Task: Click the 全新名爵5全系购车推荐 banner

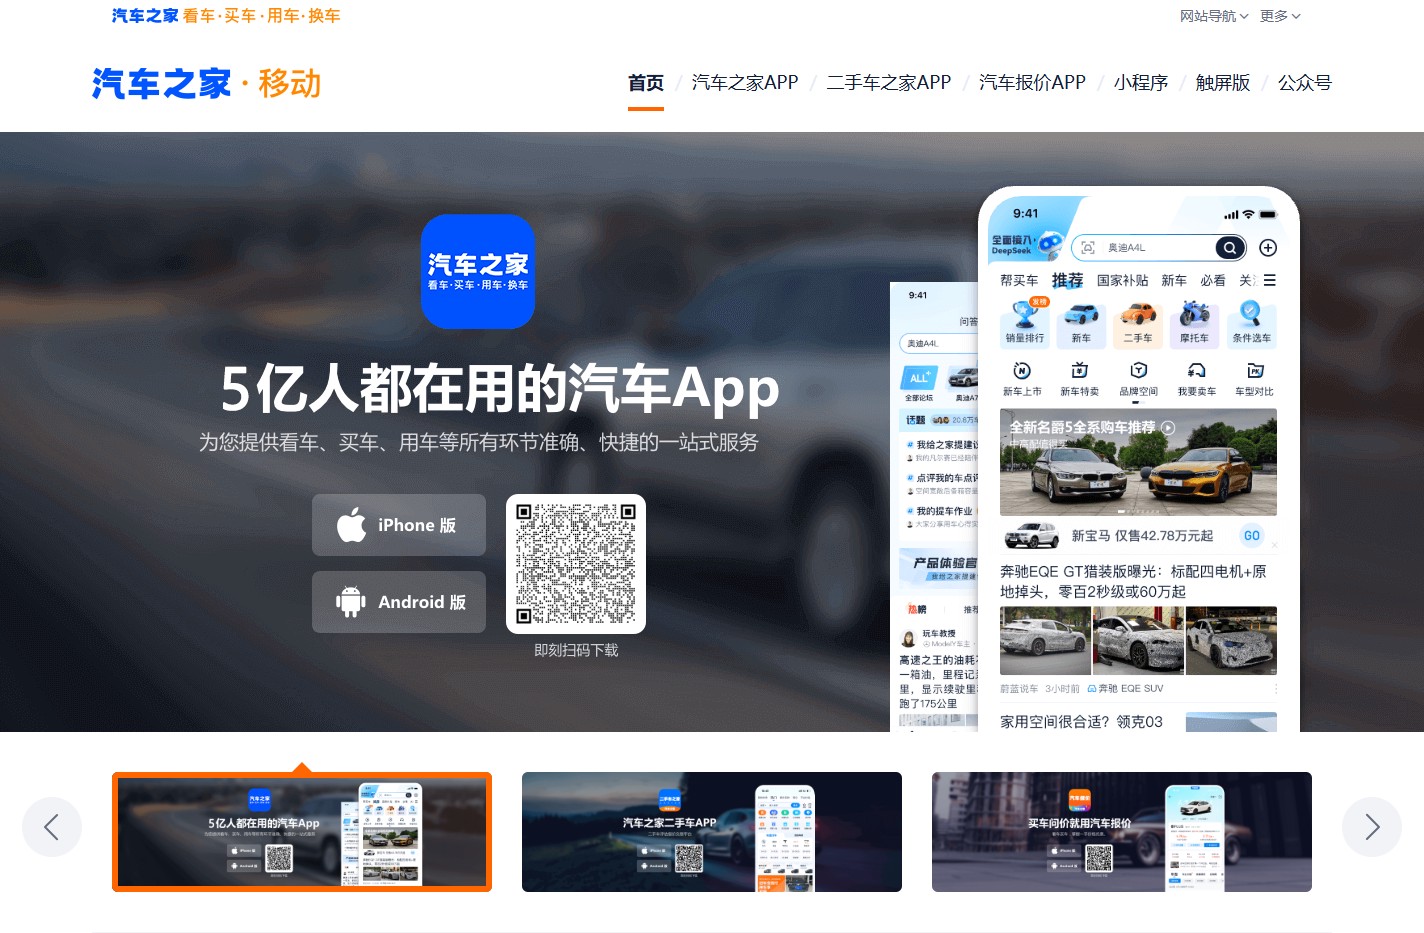Action: (1138, 462)
